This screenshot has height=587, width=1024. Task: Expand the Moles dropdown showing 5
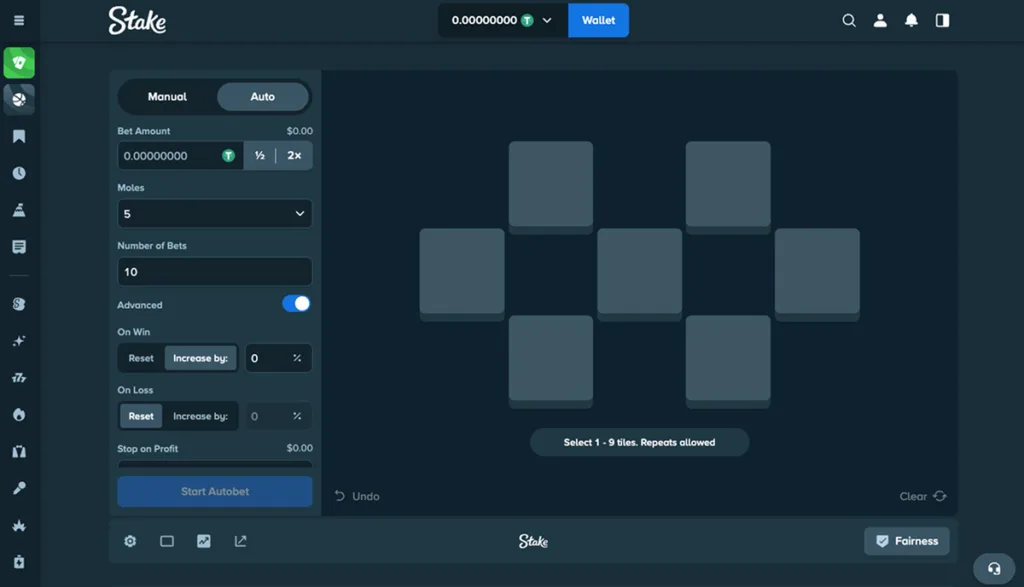tap(215, 214)
